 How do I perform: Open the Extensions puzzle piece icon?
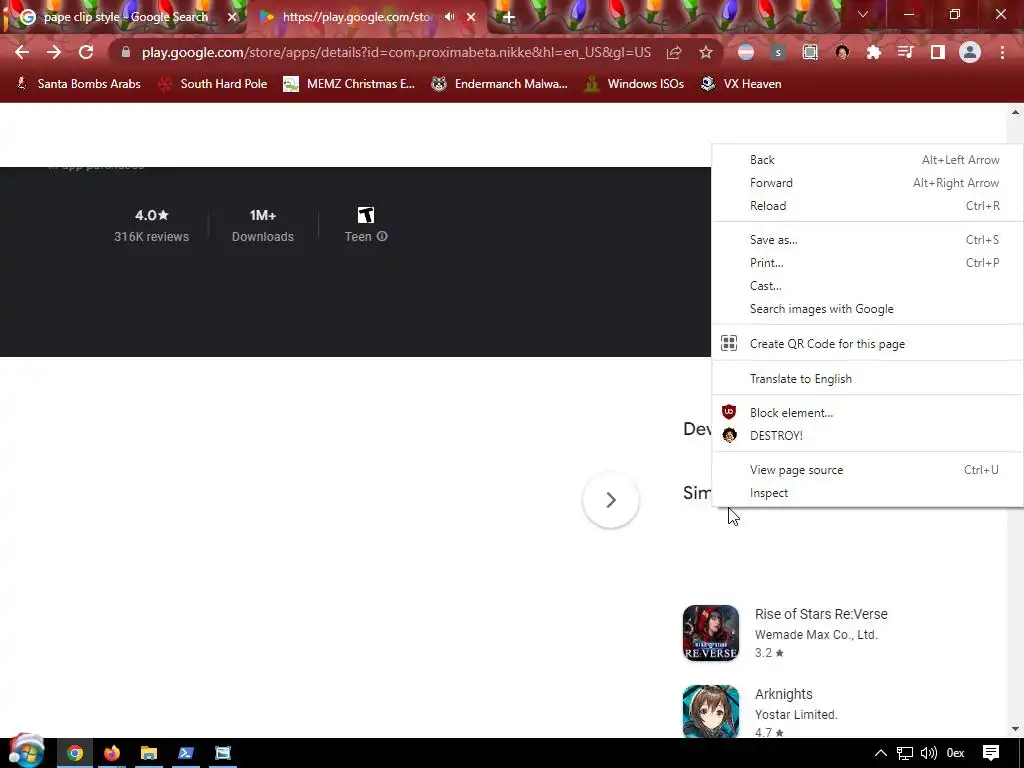click(x=874, y=52)
